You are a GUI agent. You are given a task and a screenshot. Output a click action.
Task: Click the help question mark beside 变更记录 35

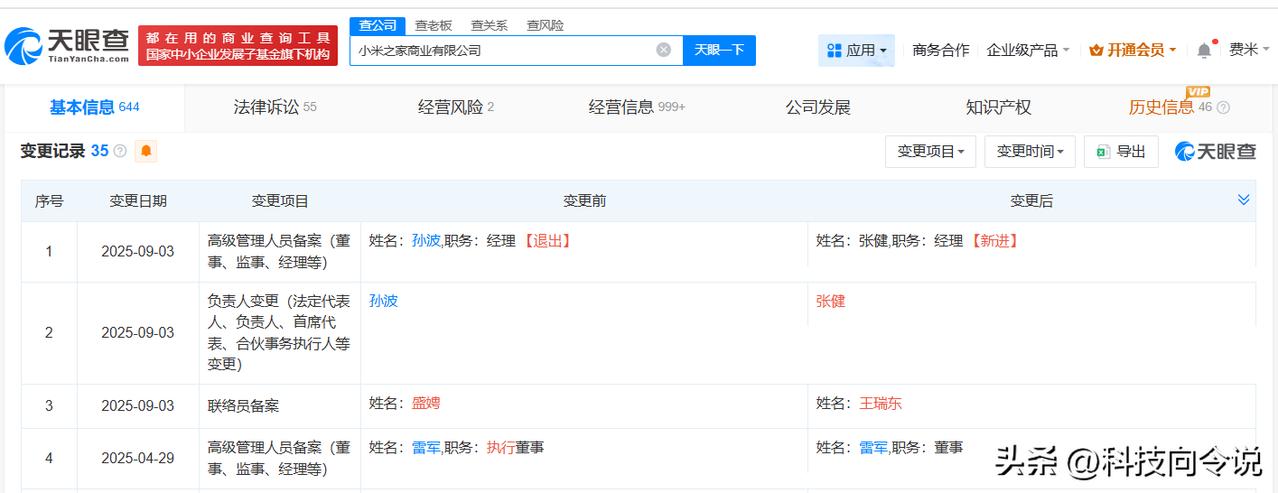(120, 151)
